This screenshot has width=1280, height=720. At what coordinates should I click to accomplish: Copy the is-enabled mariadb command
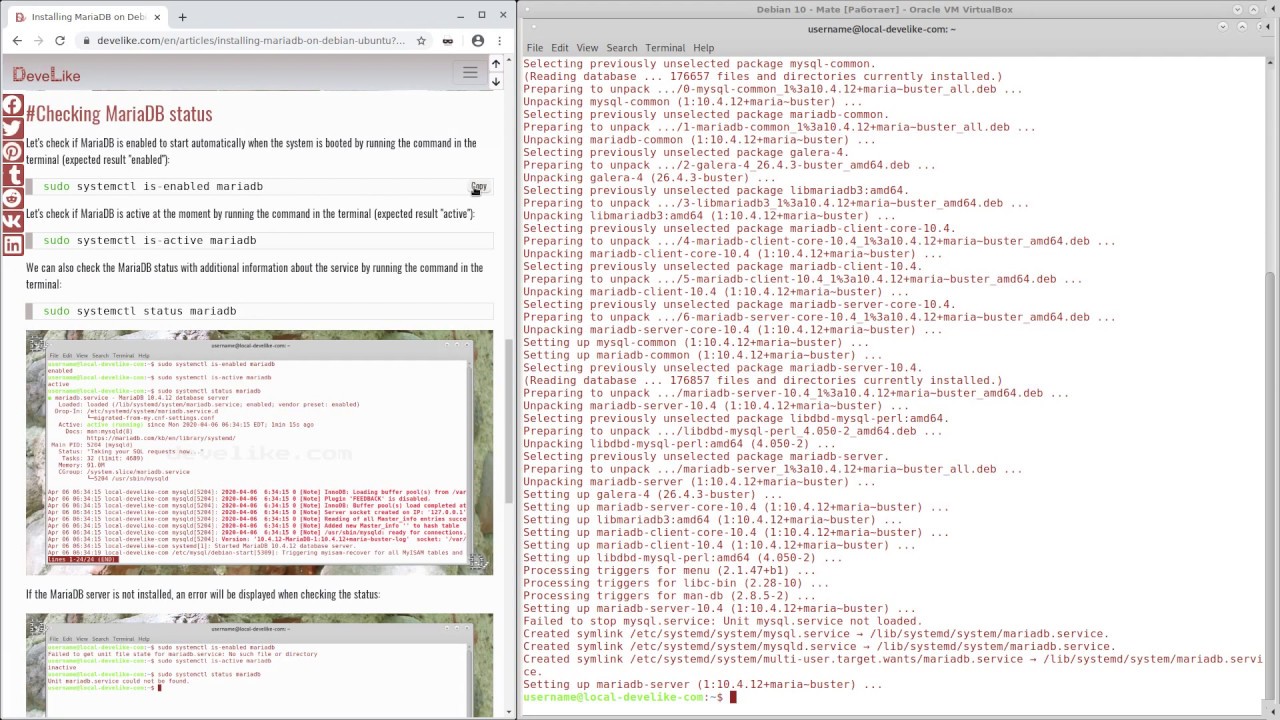(479, 187)
